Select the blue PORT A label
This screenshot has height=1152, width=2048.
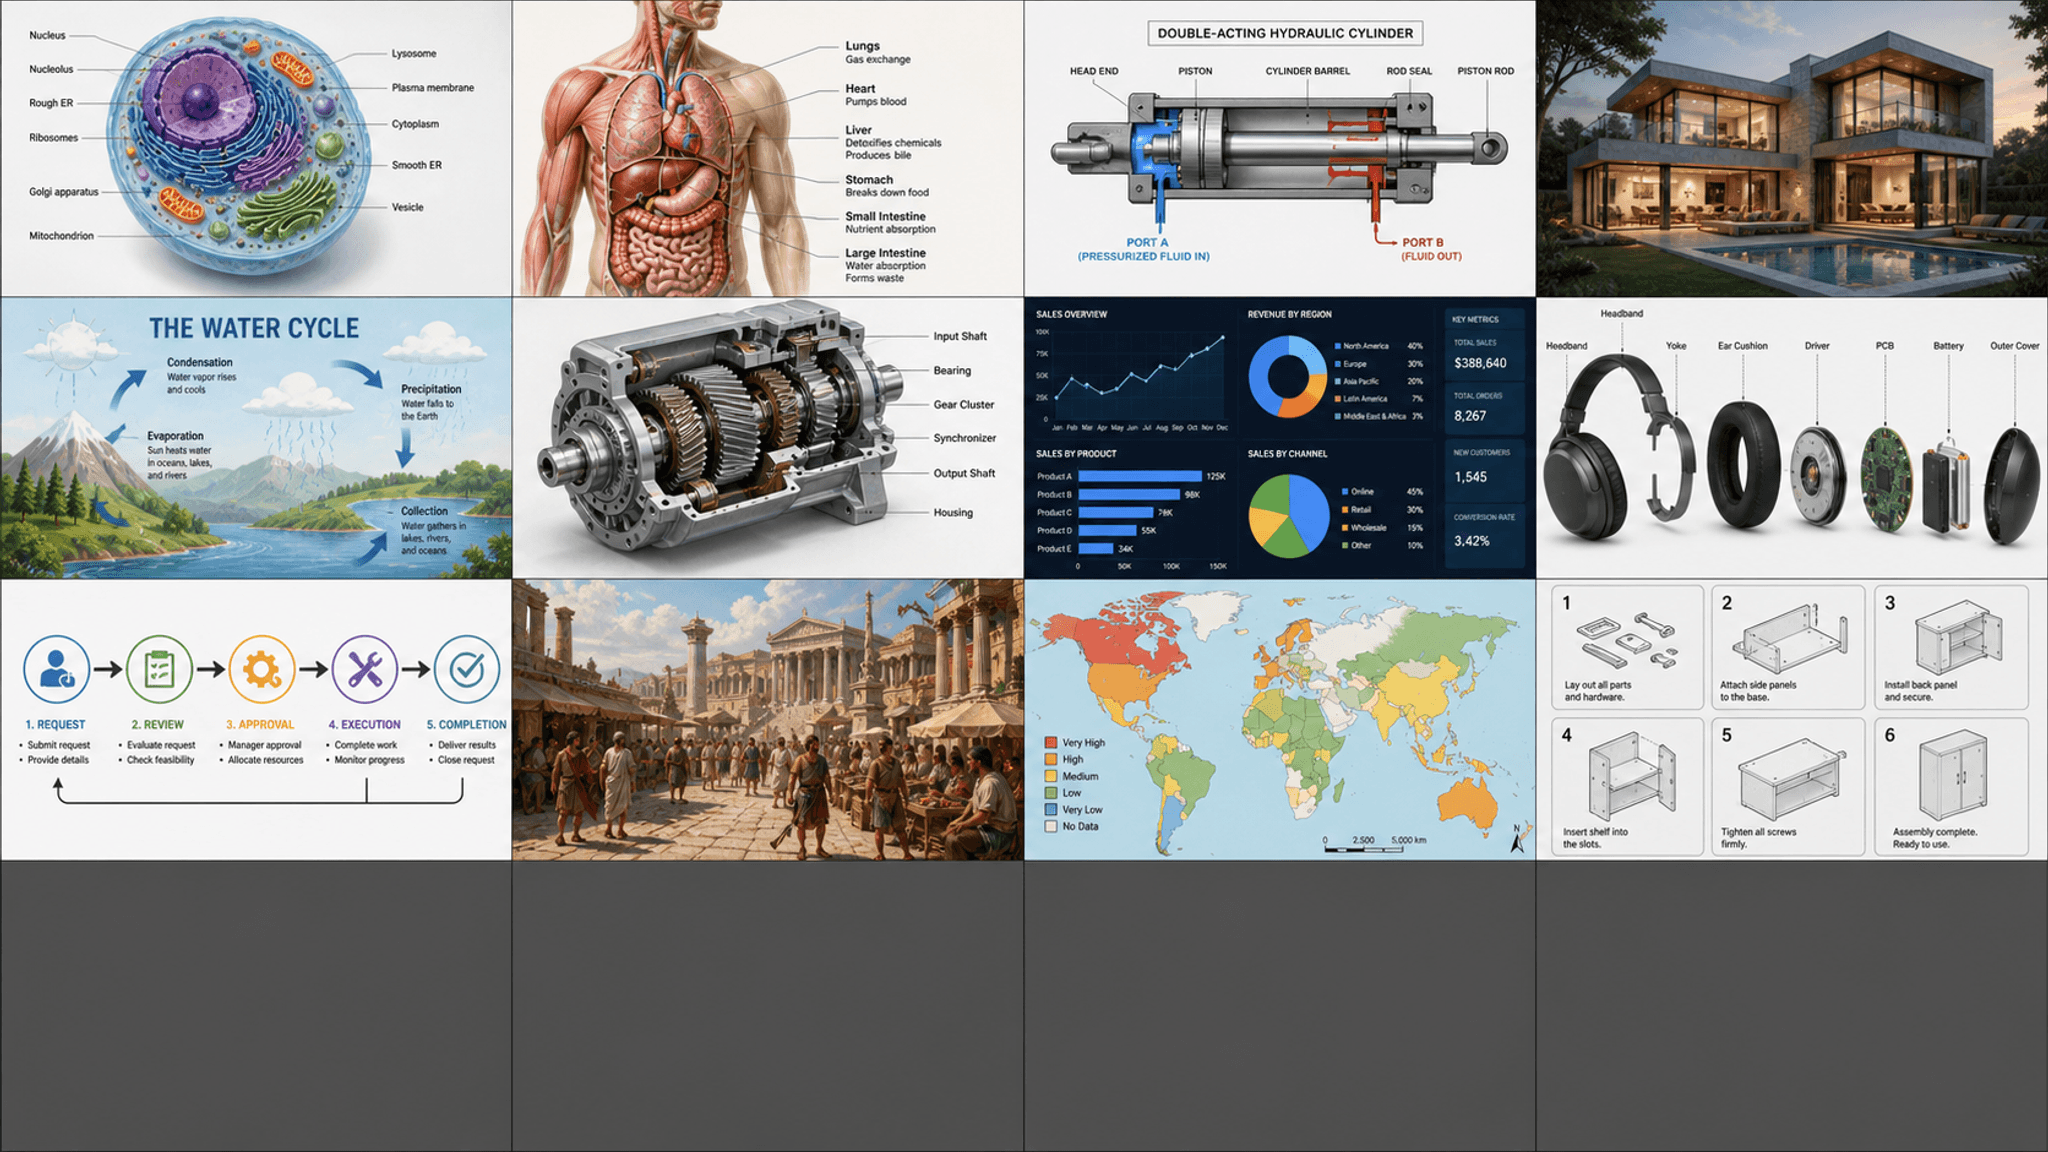[1147, 242]
